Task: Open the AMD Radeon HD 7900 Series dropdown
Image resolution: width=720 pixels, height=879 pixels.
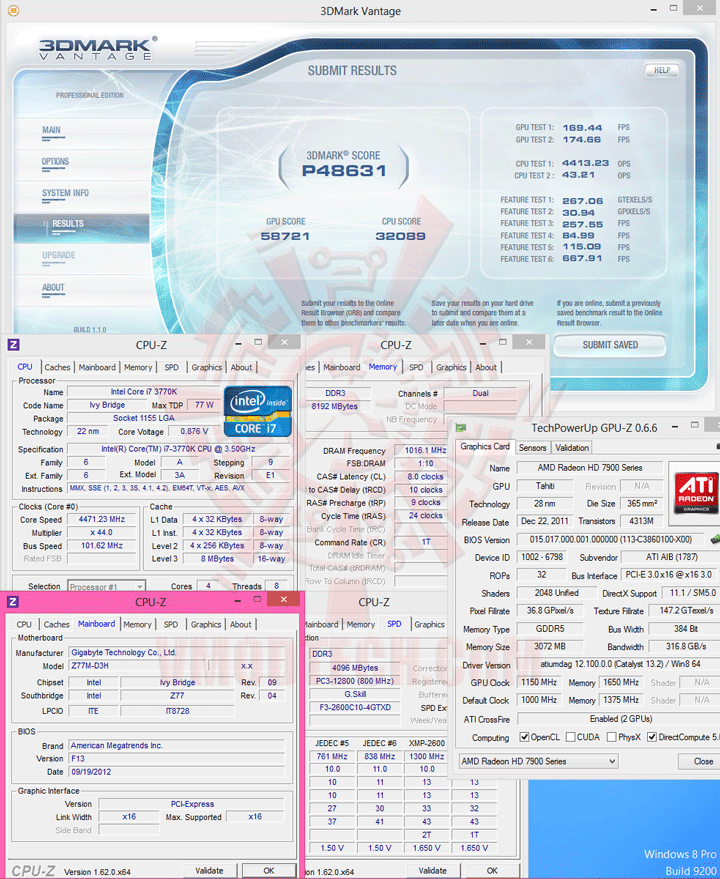Action: point(538,761)
